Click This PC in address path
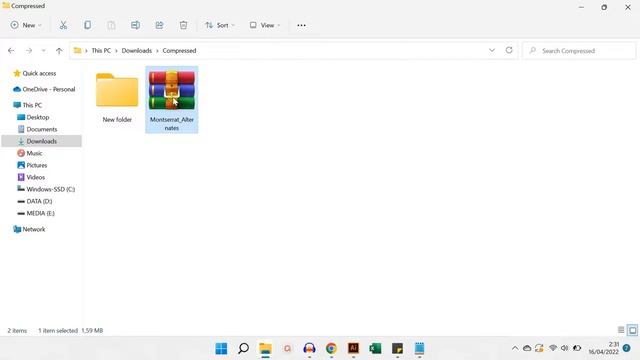The image size is (640, 360). 101,51
